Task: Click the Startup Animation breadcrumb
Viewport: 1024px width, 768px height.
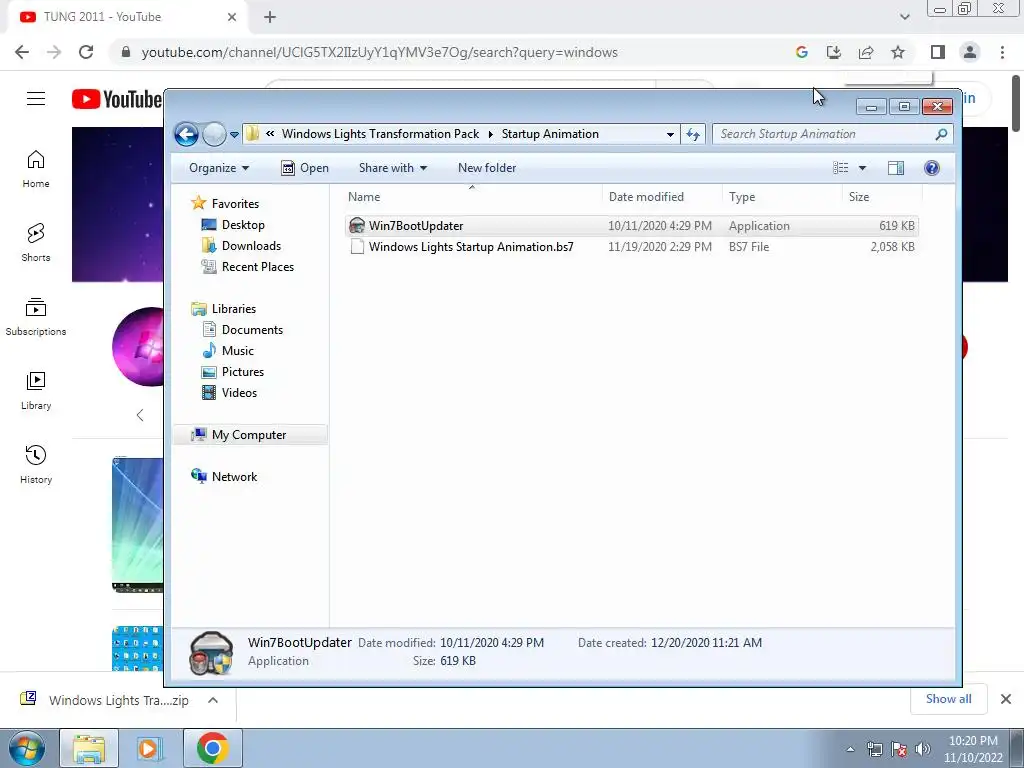Action: [550, 134]
